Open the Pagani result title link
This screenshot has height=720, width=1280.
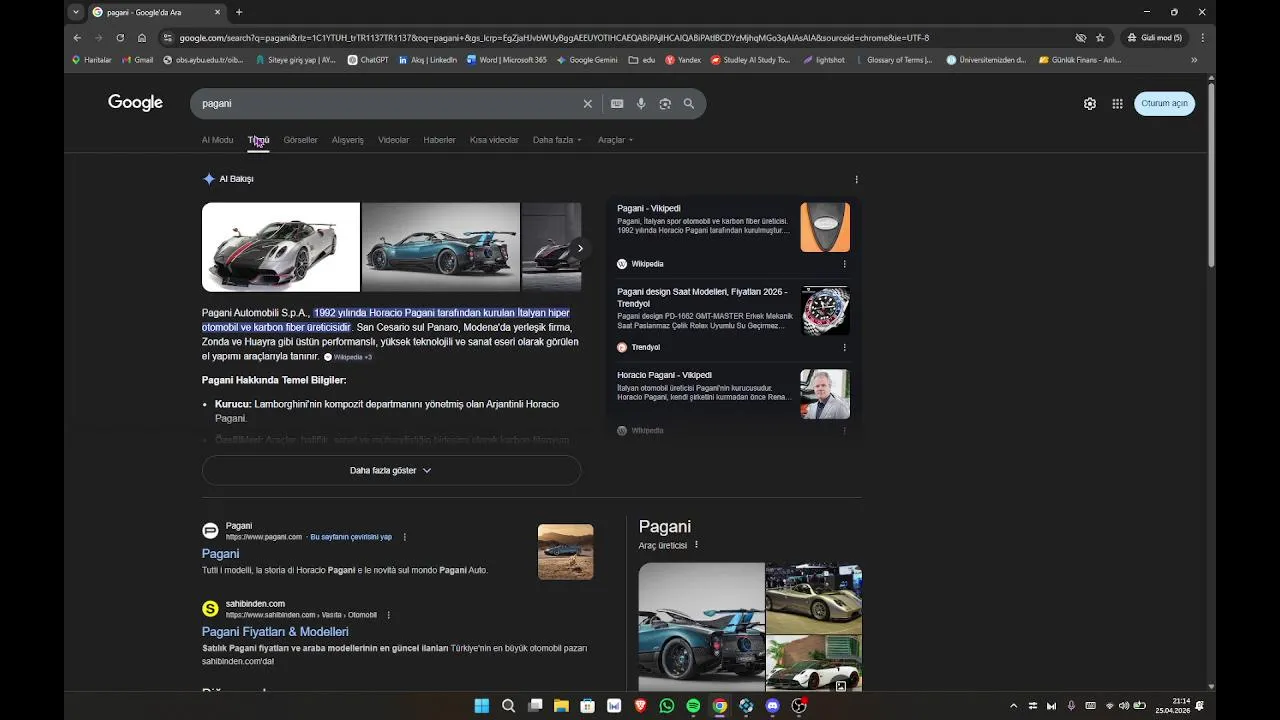[x=220, y=554]
